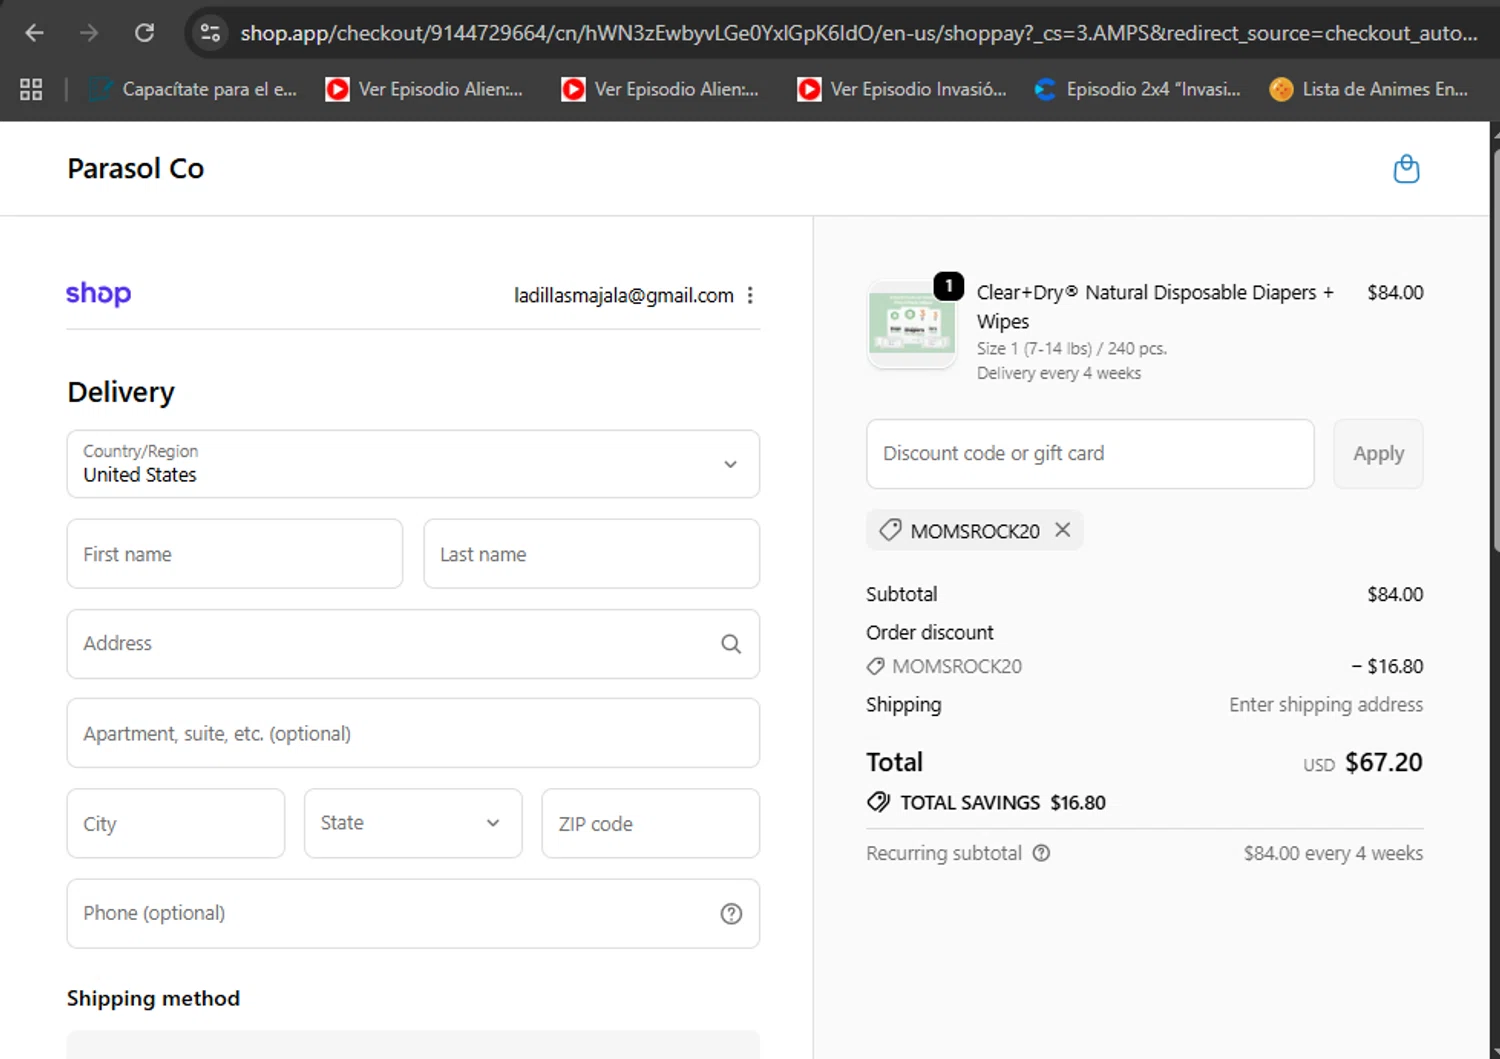Open 'Episodio 2x4 "Invasi...' bookmark

click(1138, 89)
